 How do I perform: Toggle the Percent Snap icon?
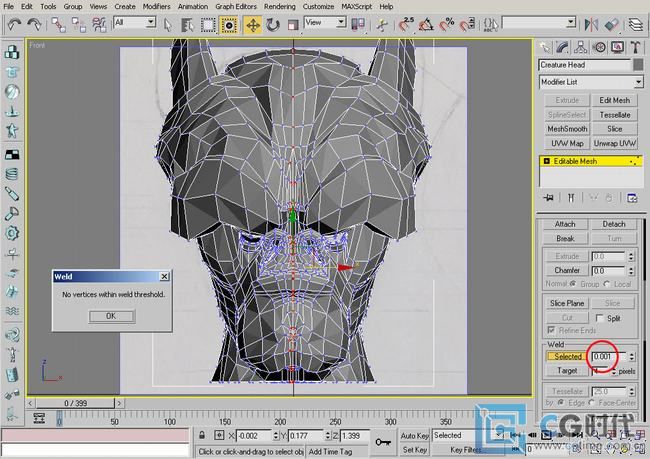point(446,25)
